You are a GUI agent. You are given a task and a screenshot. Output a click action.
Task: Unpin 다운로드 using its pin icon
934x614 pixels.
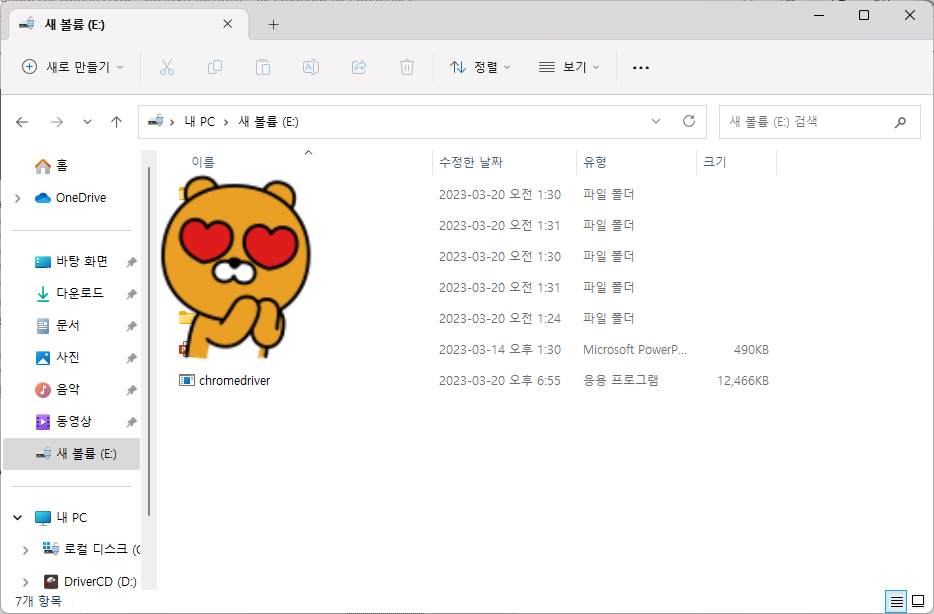pyautogui.click(x=132, y=294)
